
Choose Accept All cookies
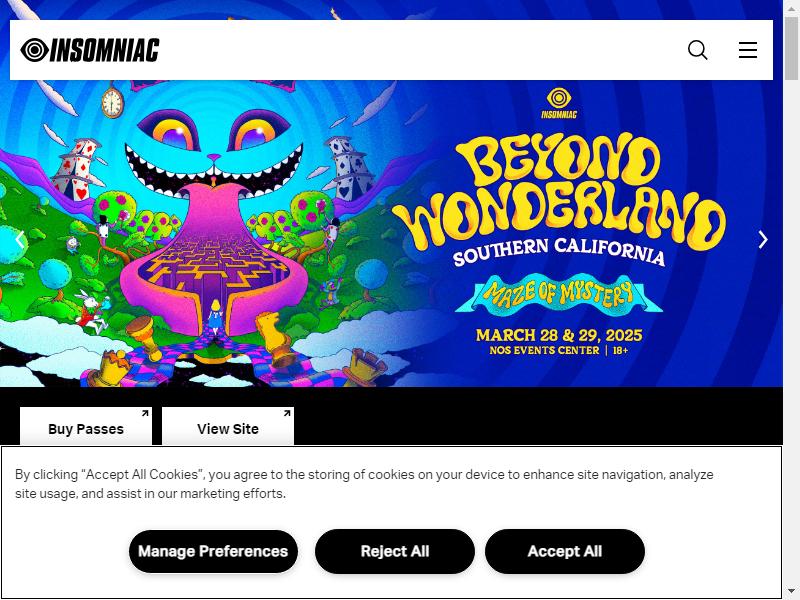(565, 551)
